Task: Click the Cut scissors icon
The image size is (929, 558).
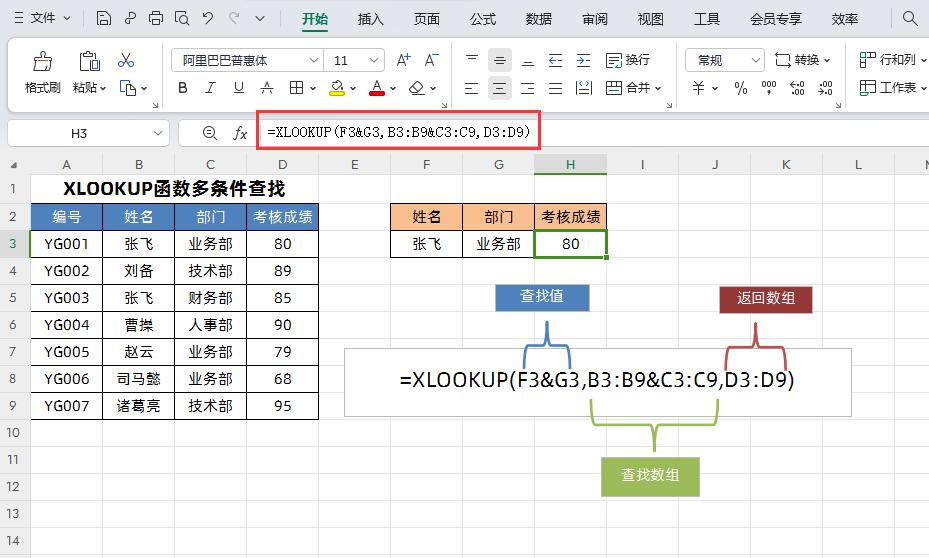Action: pyautogui.click(x=126, y=60)
